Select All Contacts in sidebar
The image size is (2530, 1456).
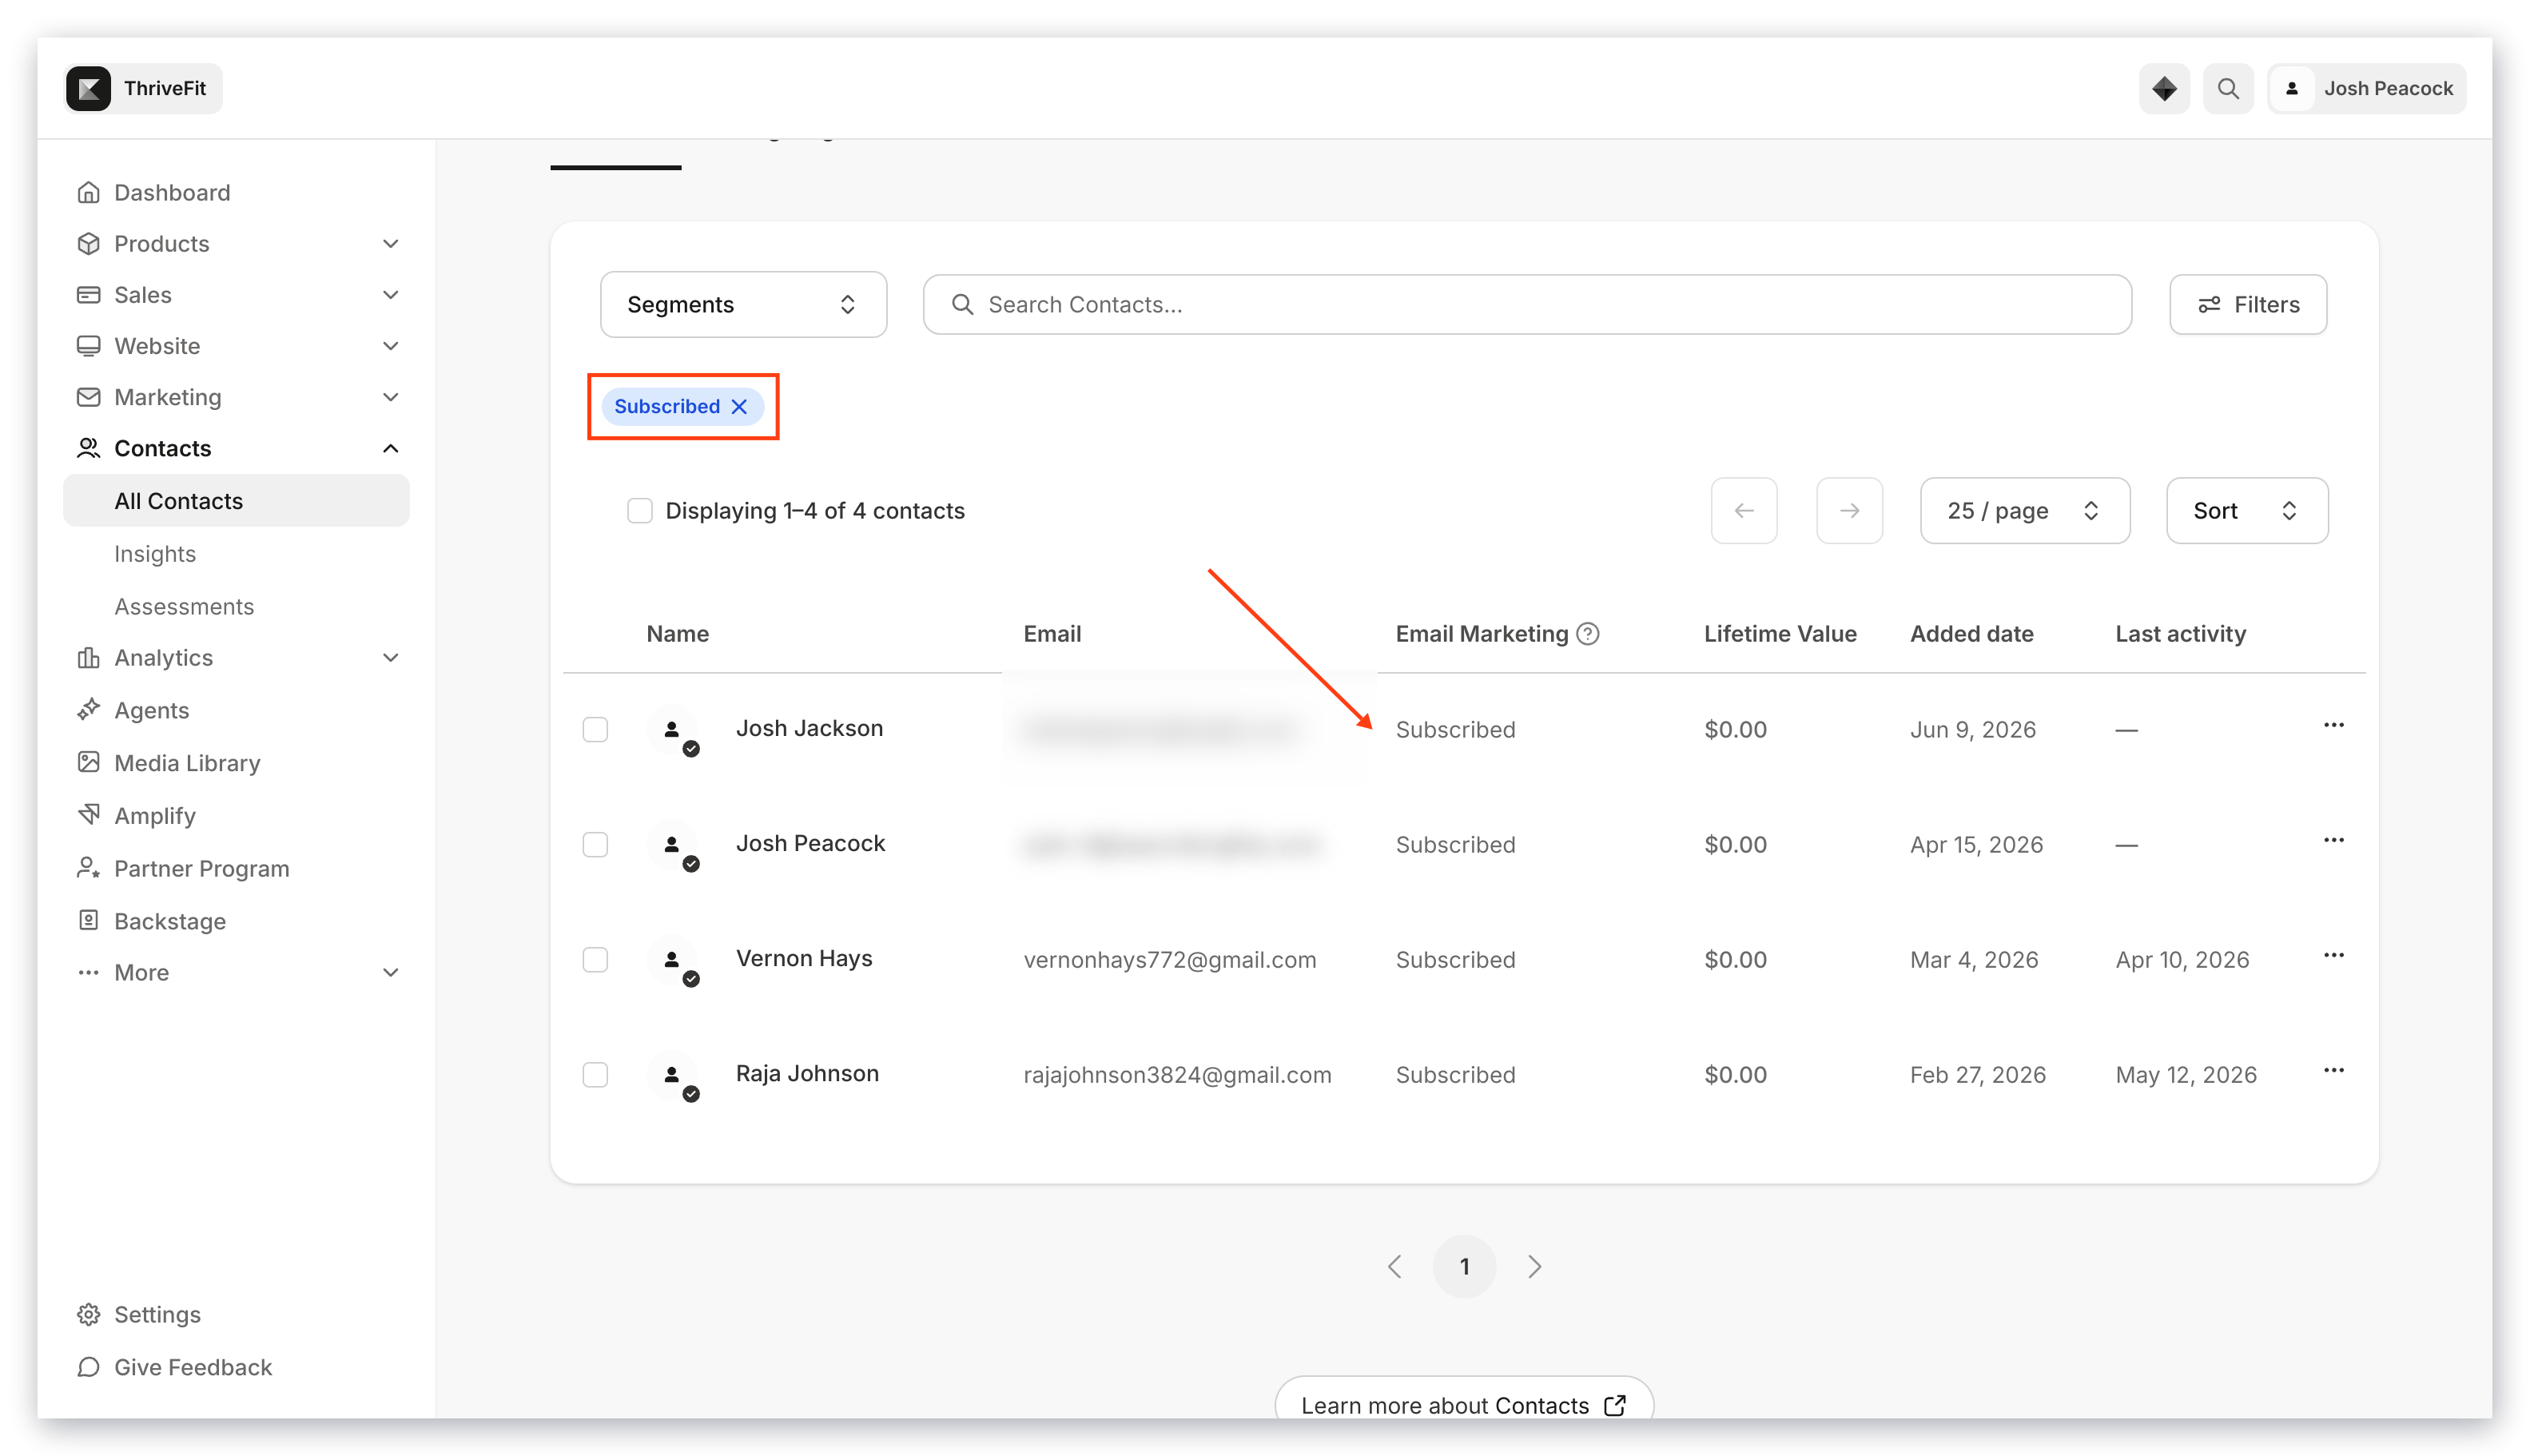coord(236,500)
